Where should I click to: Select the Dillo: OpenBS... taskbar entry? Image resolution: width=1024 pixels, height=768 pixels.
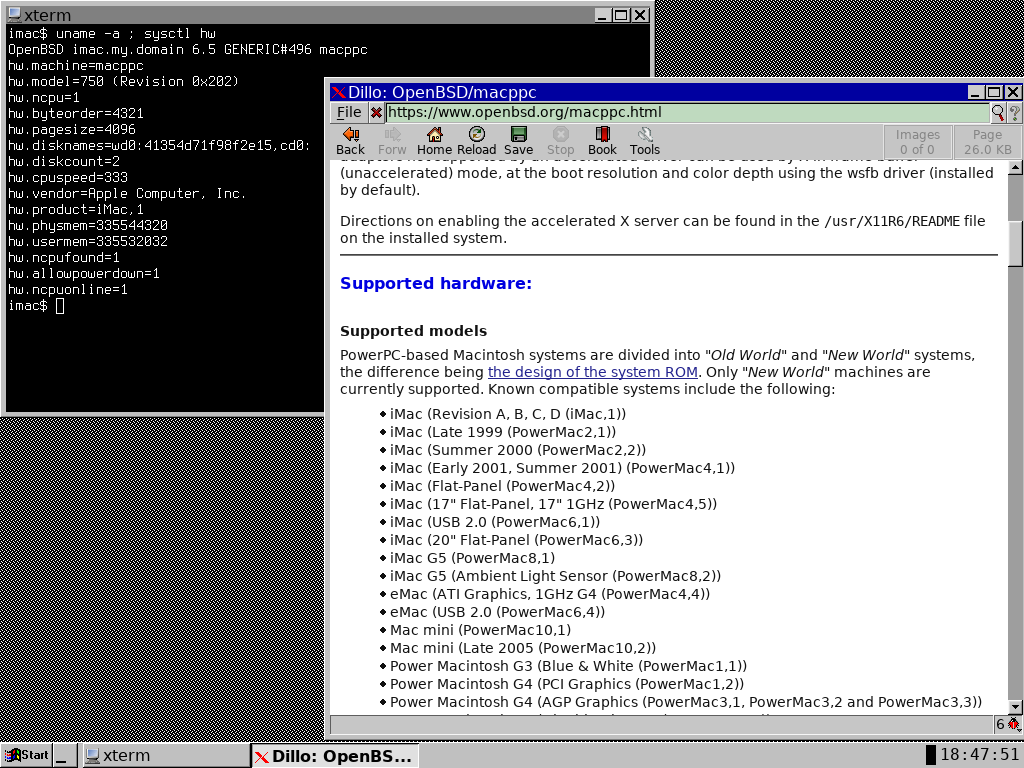pos(335,756)
